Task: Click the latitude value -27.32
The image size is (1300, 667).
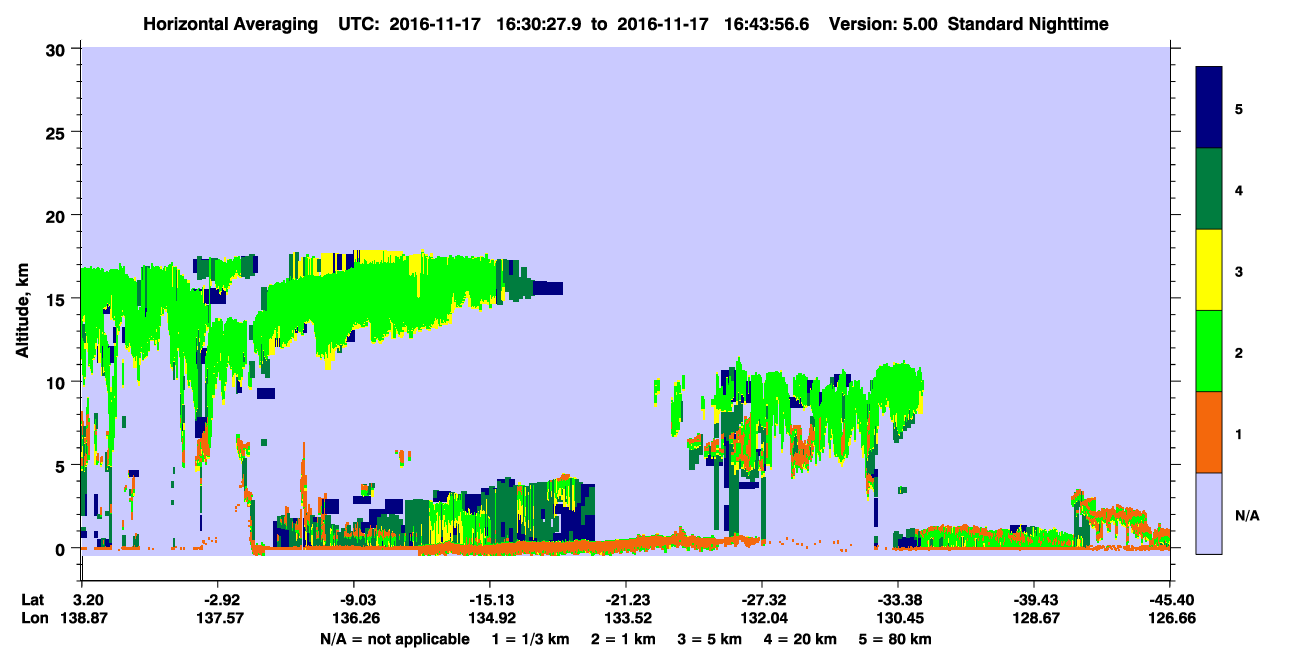Action: (762, 599)
